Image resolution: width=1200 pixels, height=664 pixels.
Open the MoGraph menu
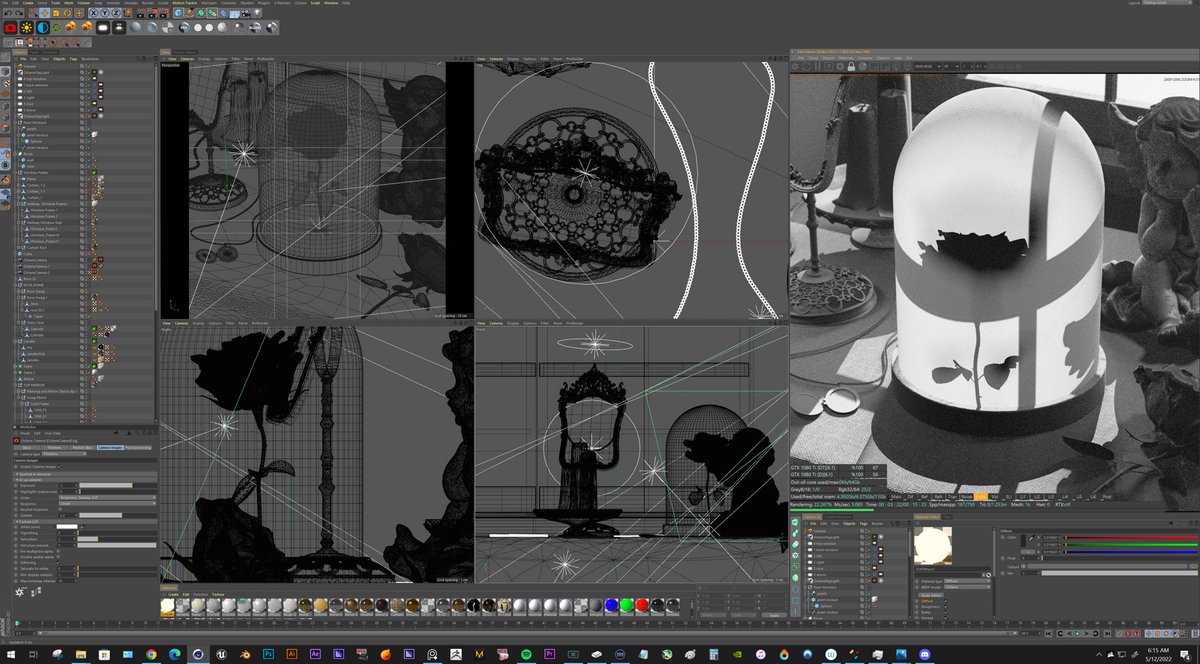pos(209,3)
